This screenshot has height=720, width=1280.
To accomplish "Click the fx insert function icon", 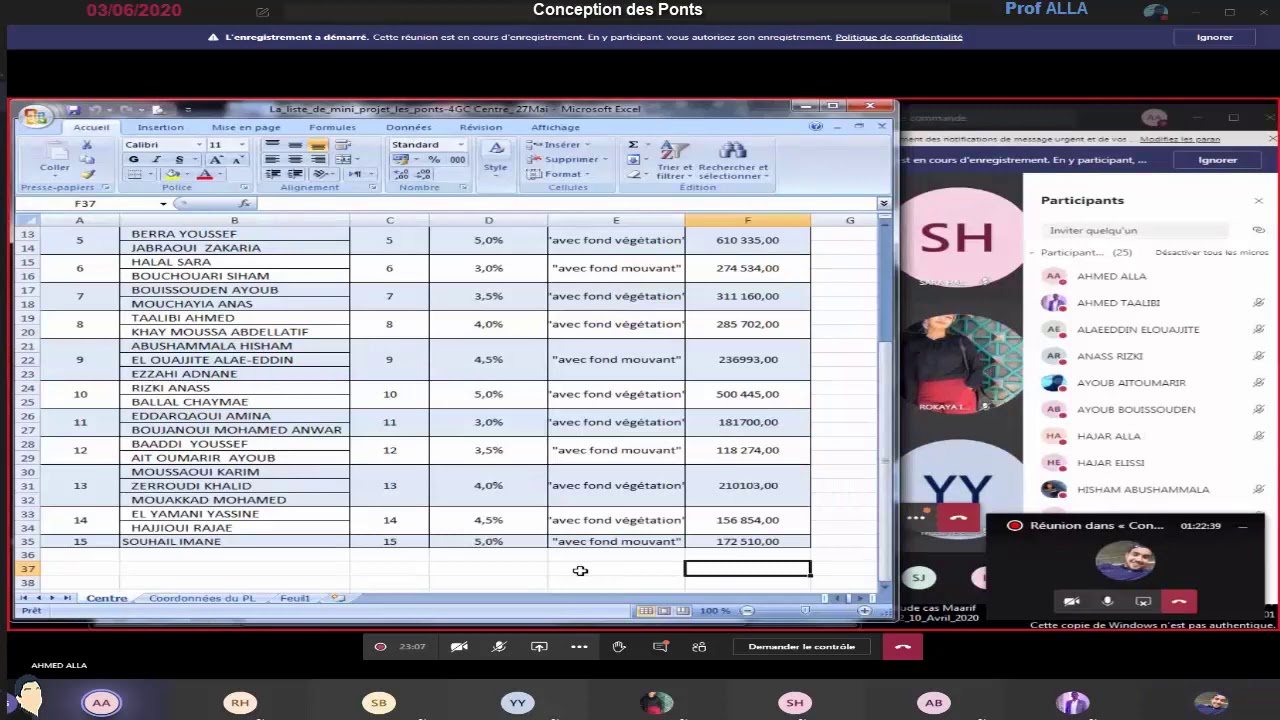I will pyautogui.click(x=244, y=203).
